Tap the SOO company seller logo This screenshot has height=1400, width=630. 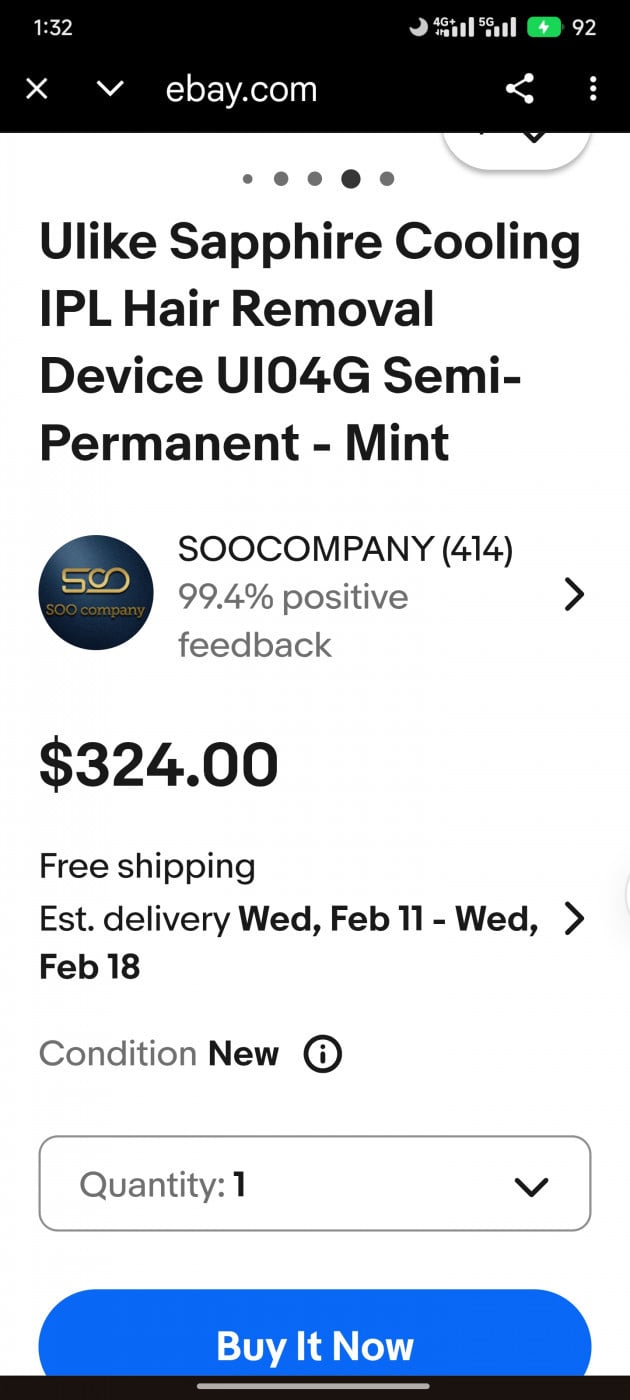(96, 593)
